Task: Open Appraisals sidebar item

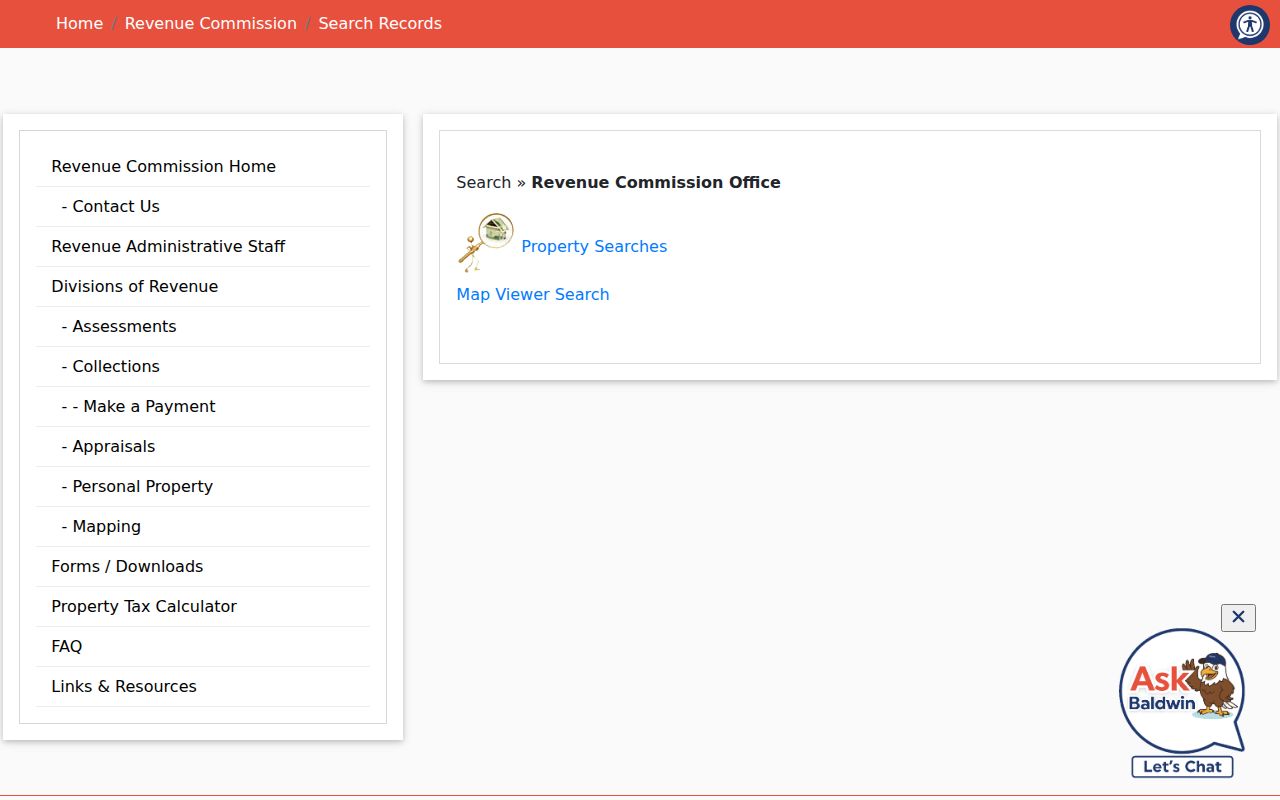Action: coord(203,446)
